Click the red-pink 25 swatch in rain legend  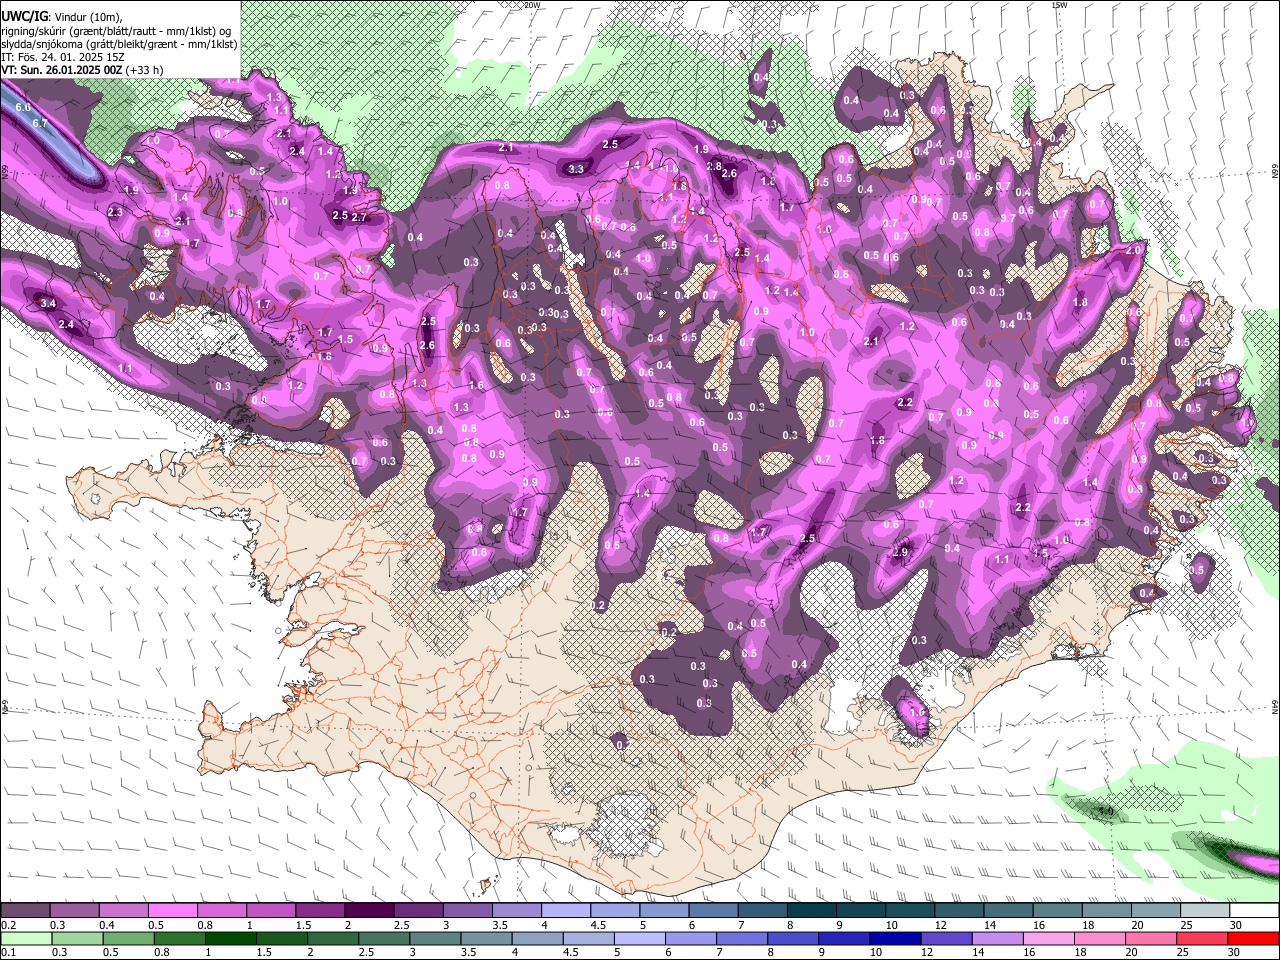(x=1202, y=938)
